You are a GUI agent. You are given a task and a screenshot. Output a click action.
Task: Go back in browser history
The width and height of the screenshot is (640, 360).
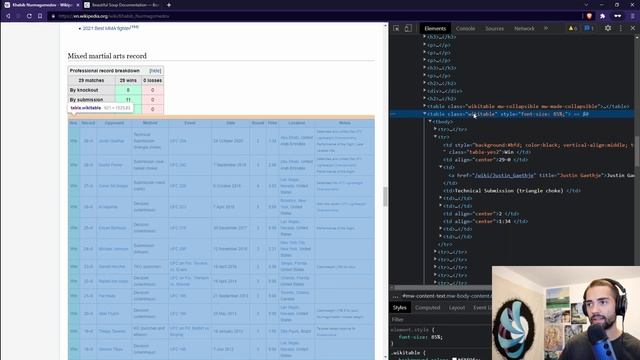pos(8,16)
